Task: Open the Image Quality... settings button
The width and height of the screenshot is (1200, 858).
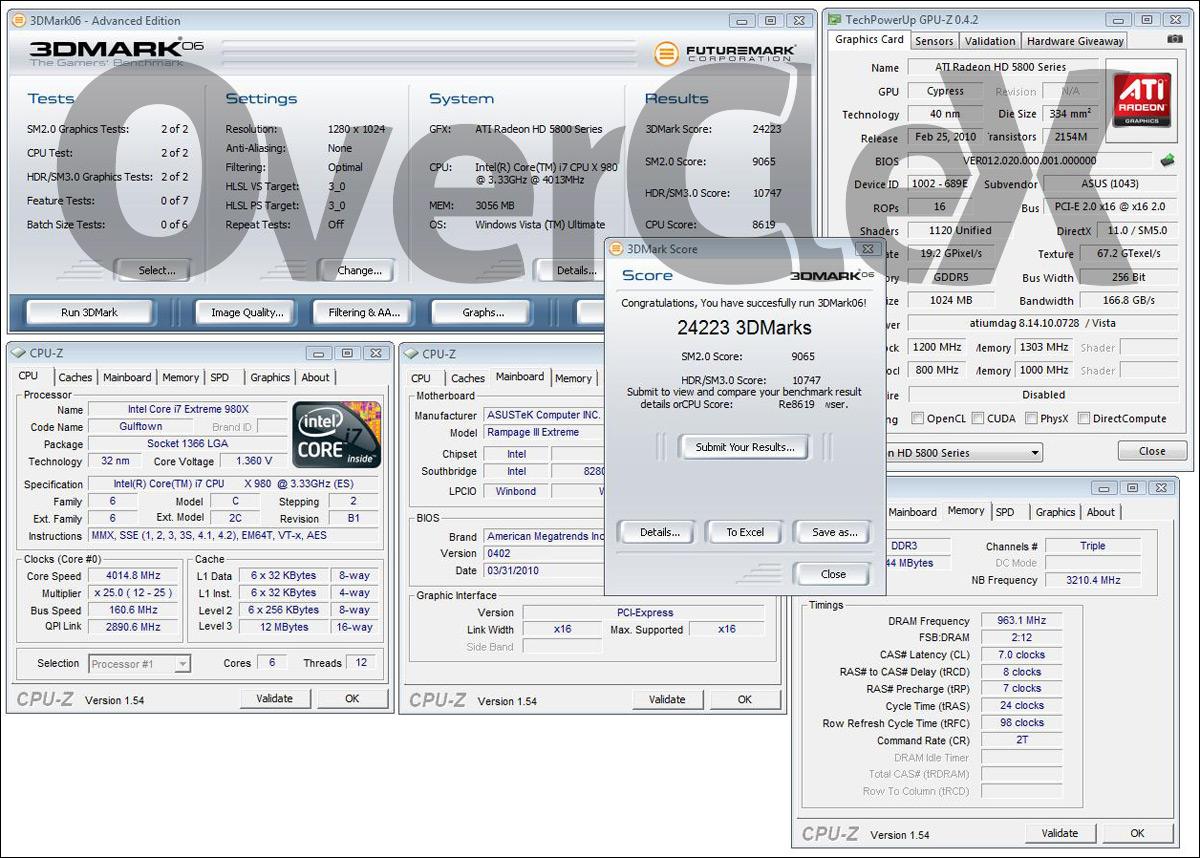Action: click(247, 312)
